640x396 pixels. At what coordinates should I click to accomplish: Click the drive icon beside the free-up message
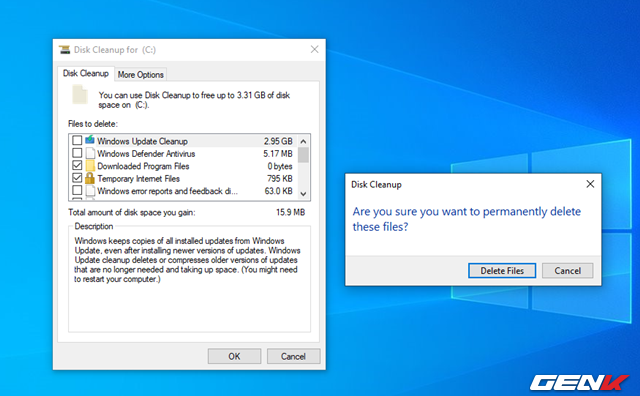click(80, 94)
